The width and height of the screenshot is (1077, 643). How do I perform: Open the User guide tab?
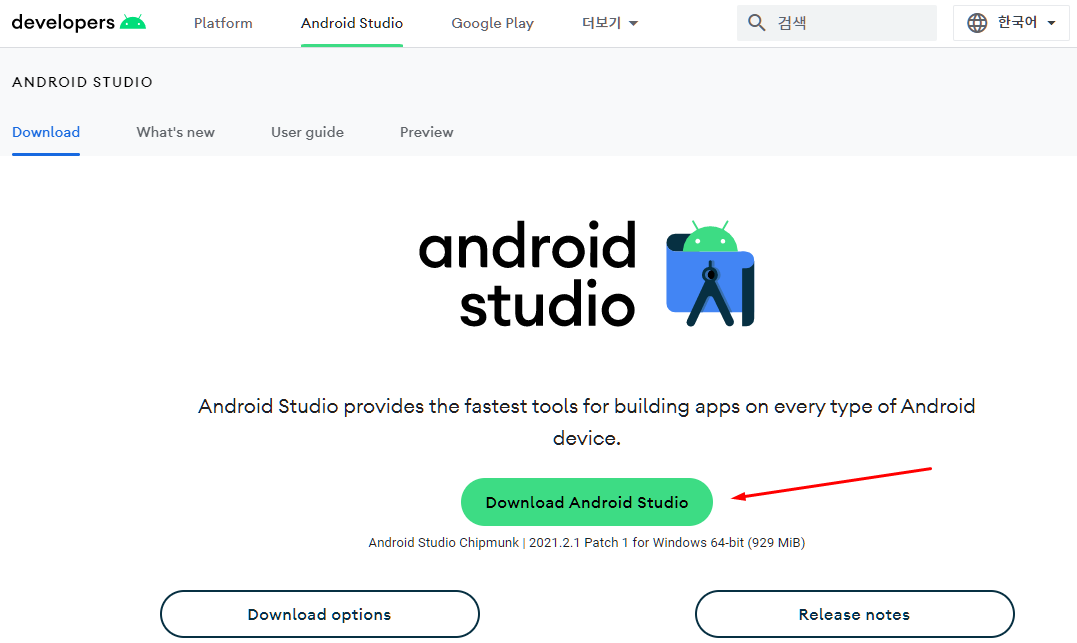click(308, 132)
